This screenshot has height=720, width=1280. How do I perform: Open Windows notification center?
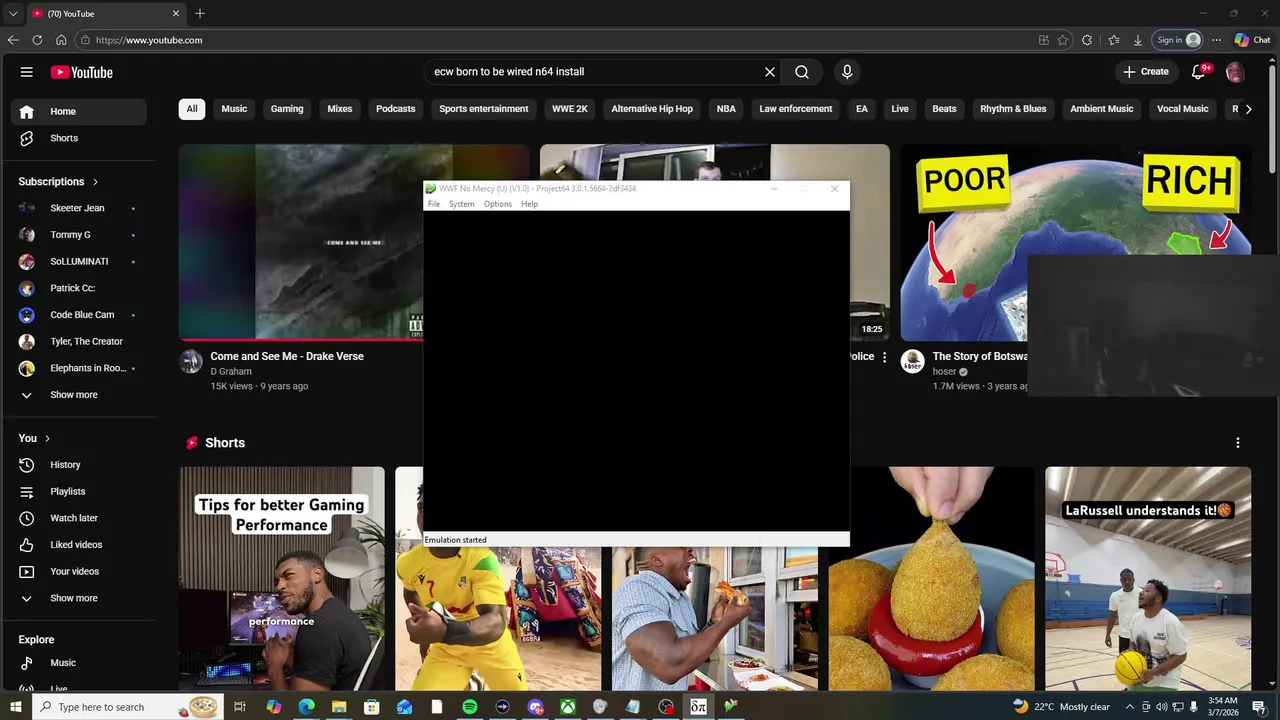[x=1259, y=707]
